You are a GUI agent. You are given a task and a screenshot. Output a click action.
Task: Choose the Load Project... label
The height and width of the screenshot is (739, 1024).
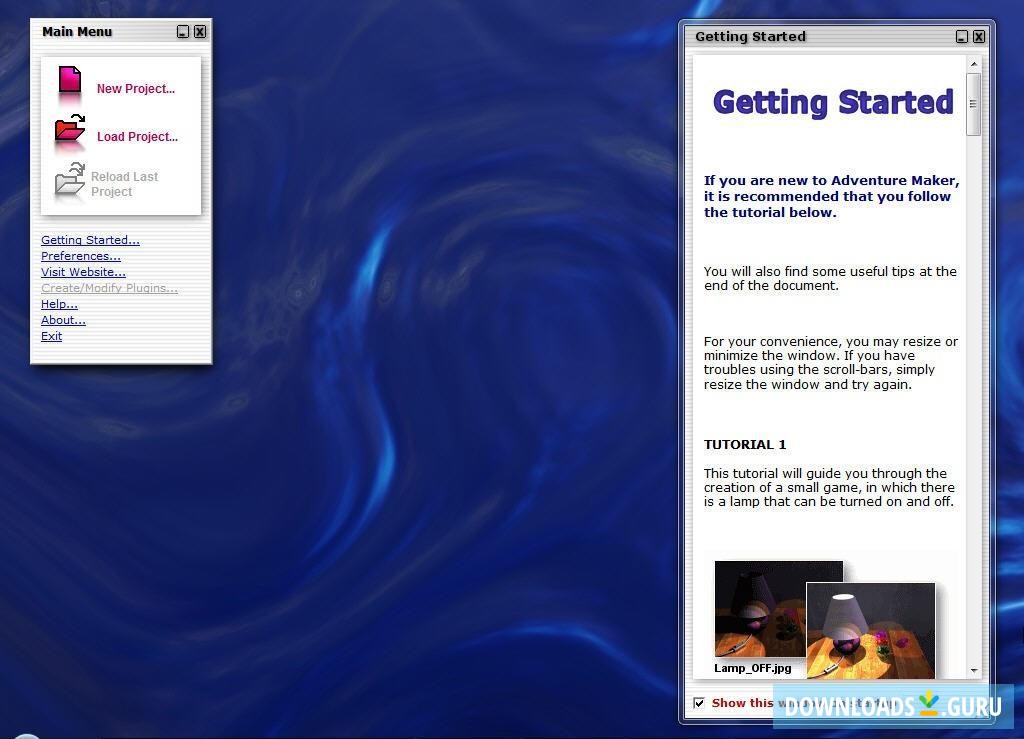point(137,136)
